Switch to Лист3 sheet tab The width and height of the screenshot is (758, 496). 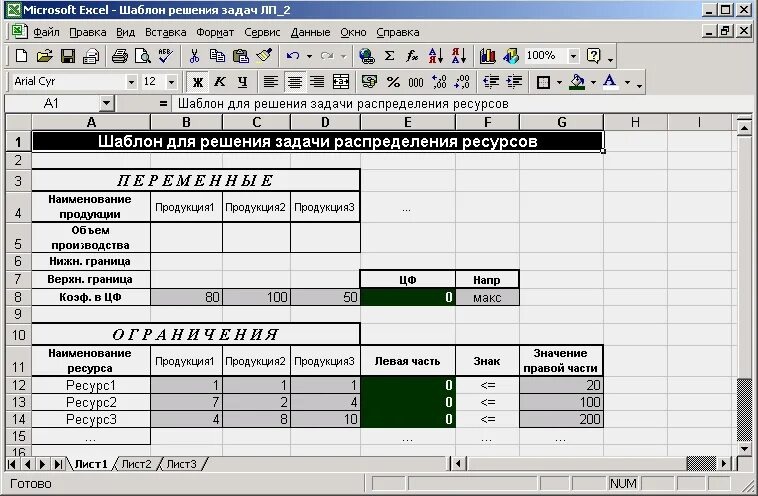(x=181, y=464)
